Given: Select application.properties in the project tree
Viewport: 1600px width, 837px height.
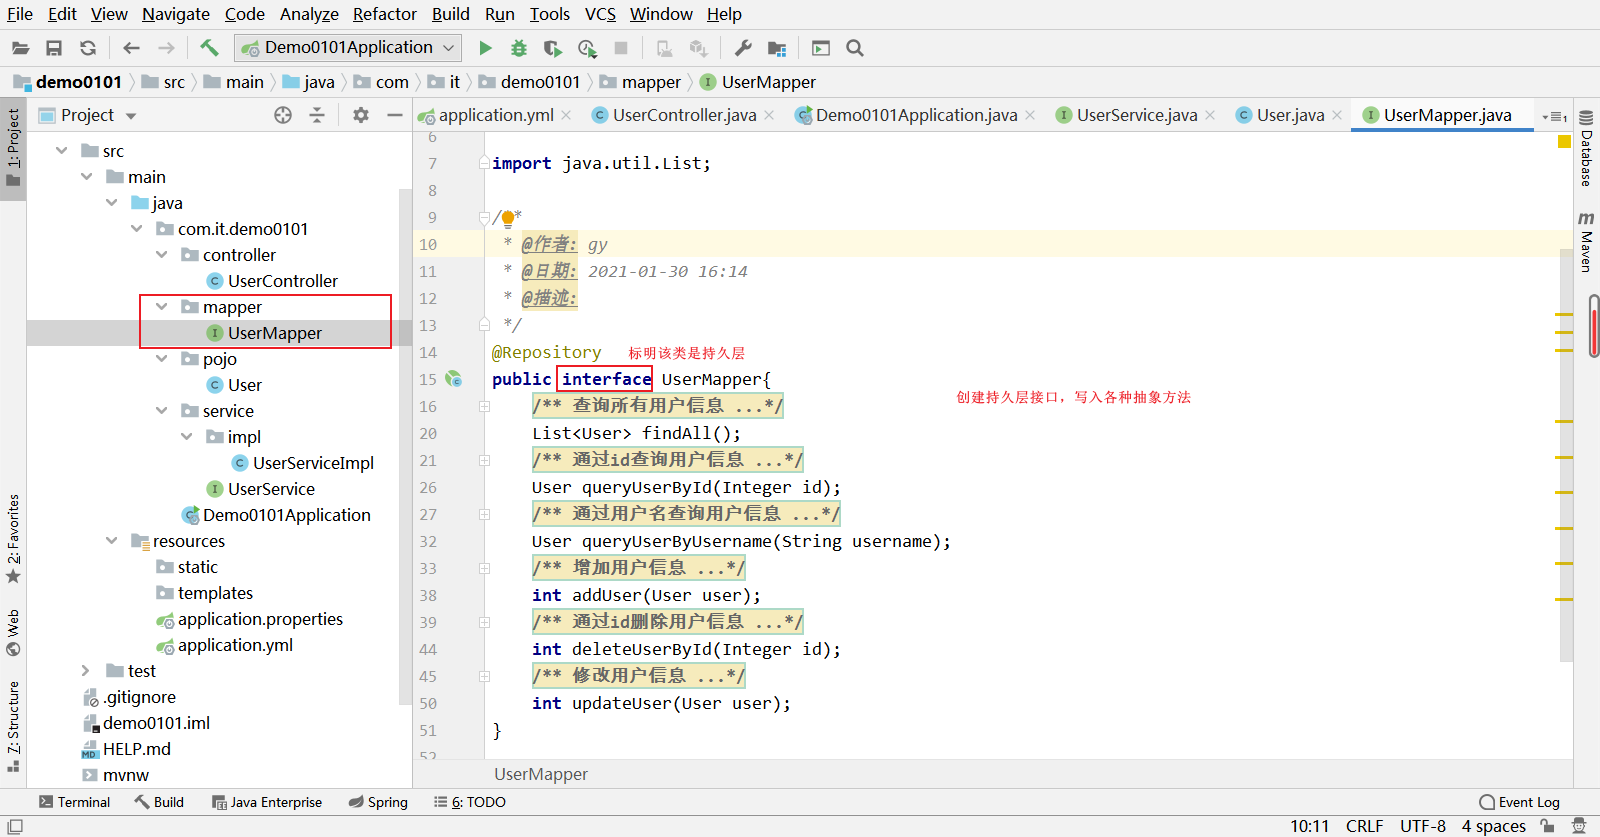Looking at the screenshot, I should (260, 619).
